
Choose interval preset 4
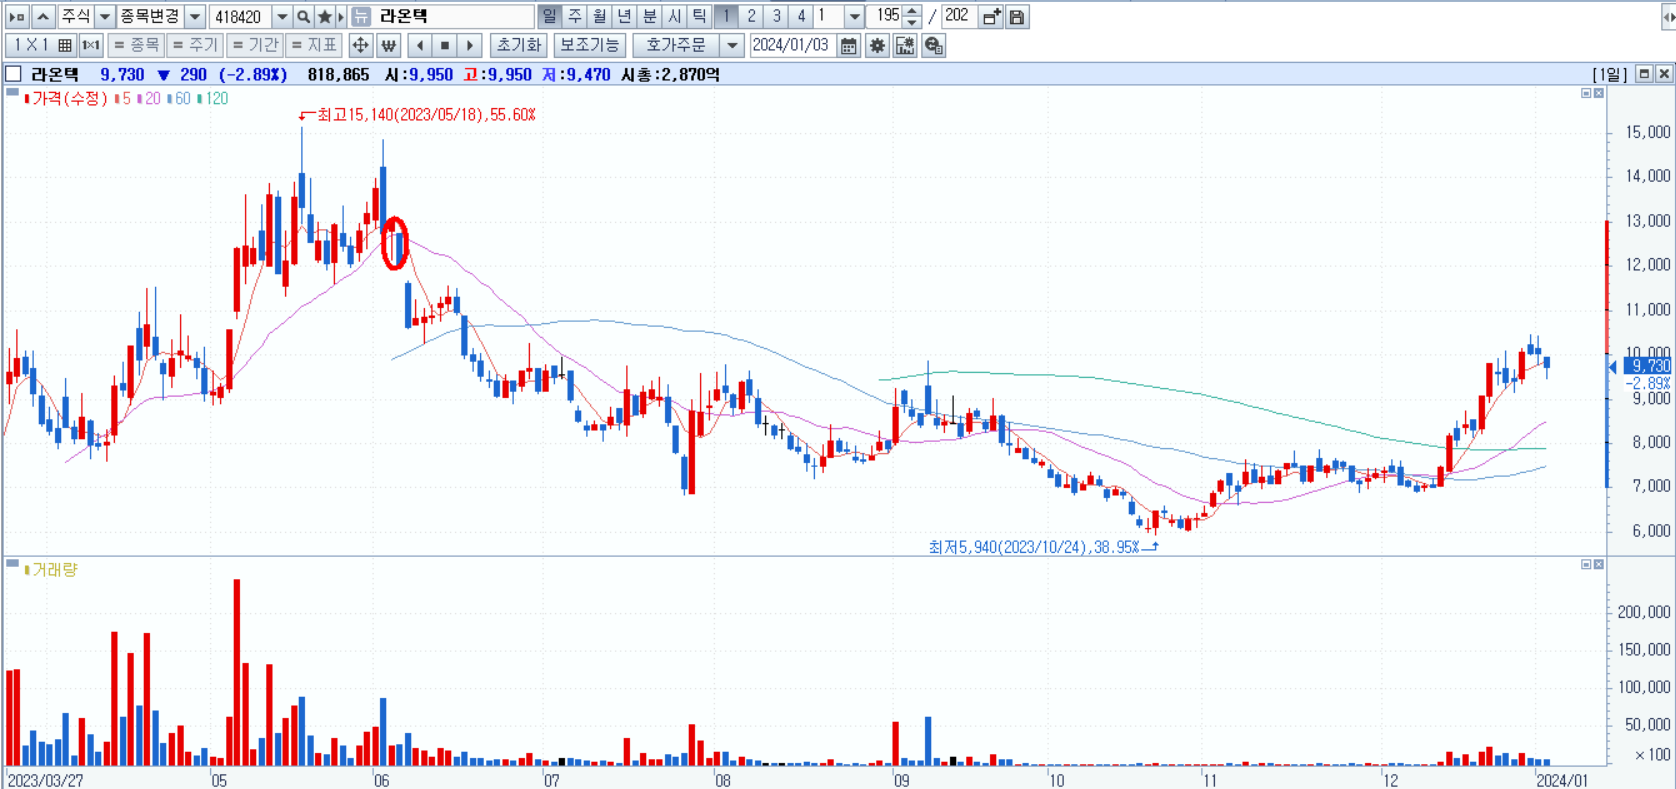coord(801,16)
